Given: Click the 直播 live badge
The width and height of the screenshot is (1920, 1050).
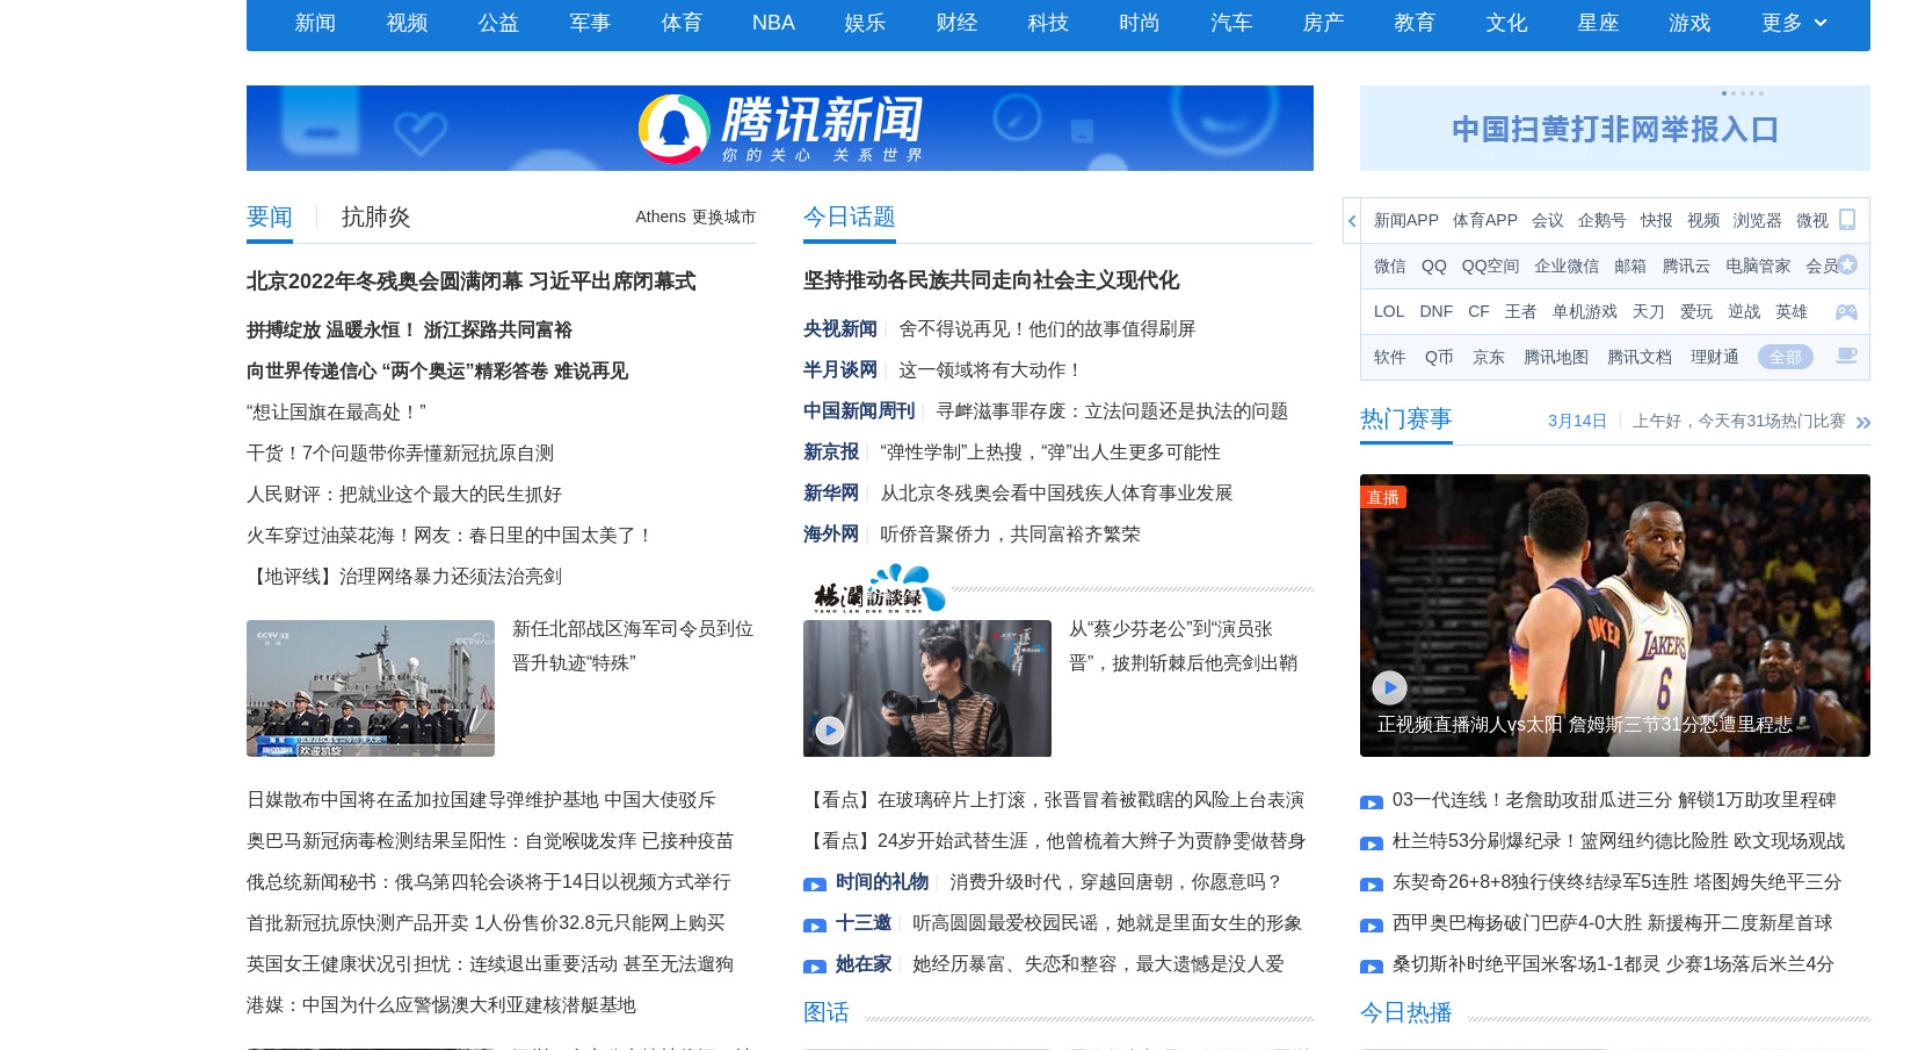Looking at the screenshot, I should (1383, 497).
